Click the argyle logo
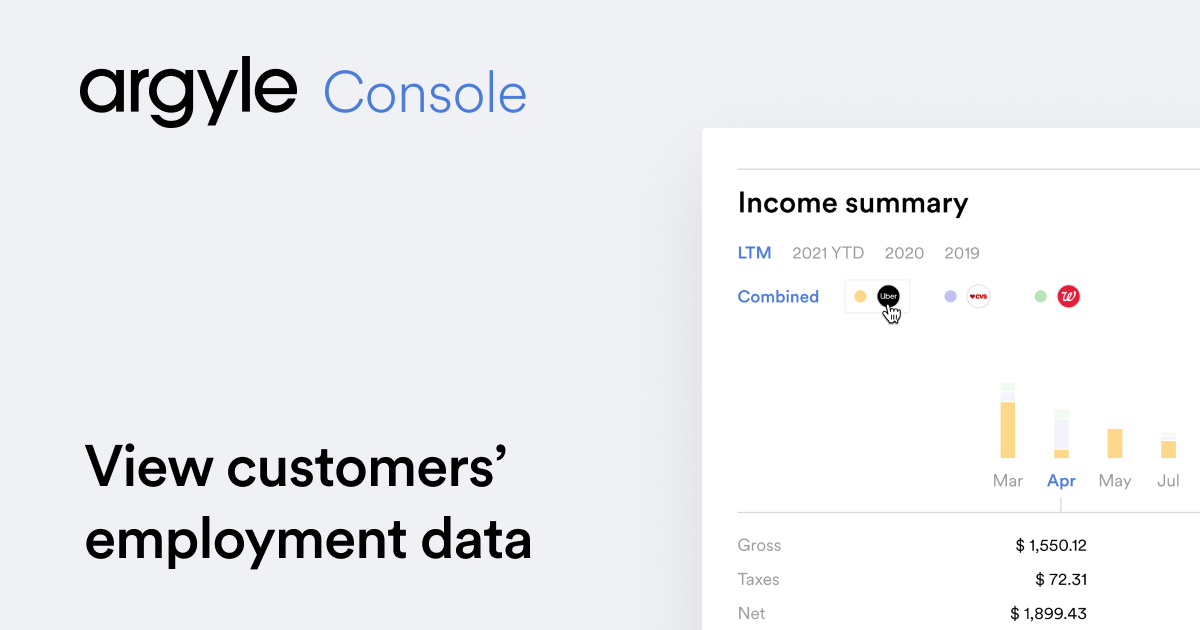Viewport: 1200px width, 630px height. tap(188, 94)
